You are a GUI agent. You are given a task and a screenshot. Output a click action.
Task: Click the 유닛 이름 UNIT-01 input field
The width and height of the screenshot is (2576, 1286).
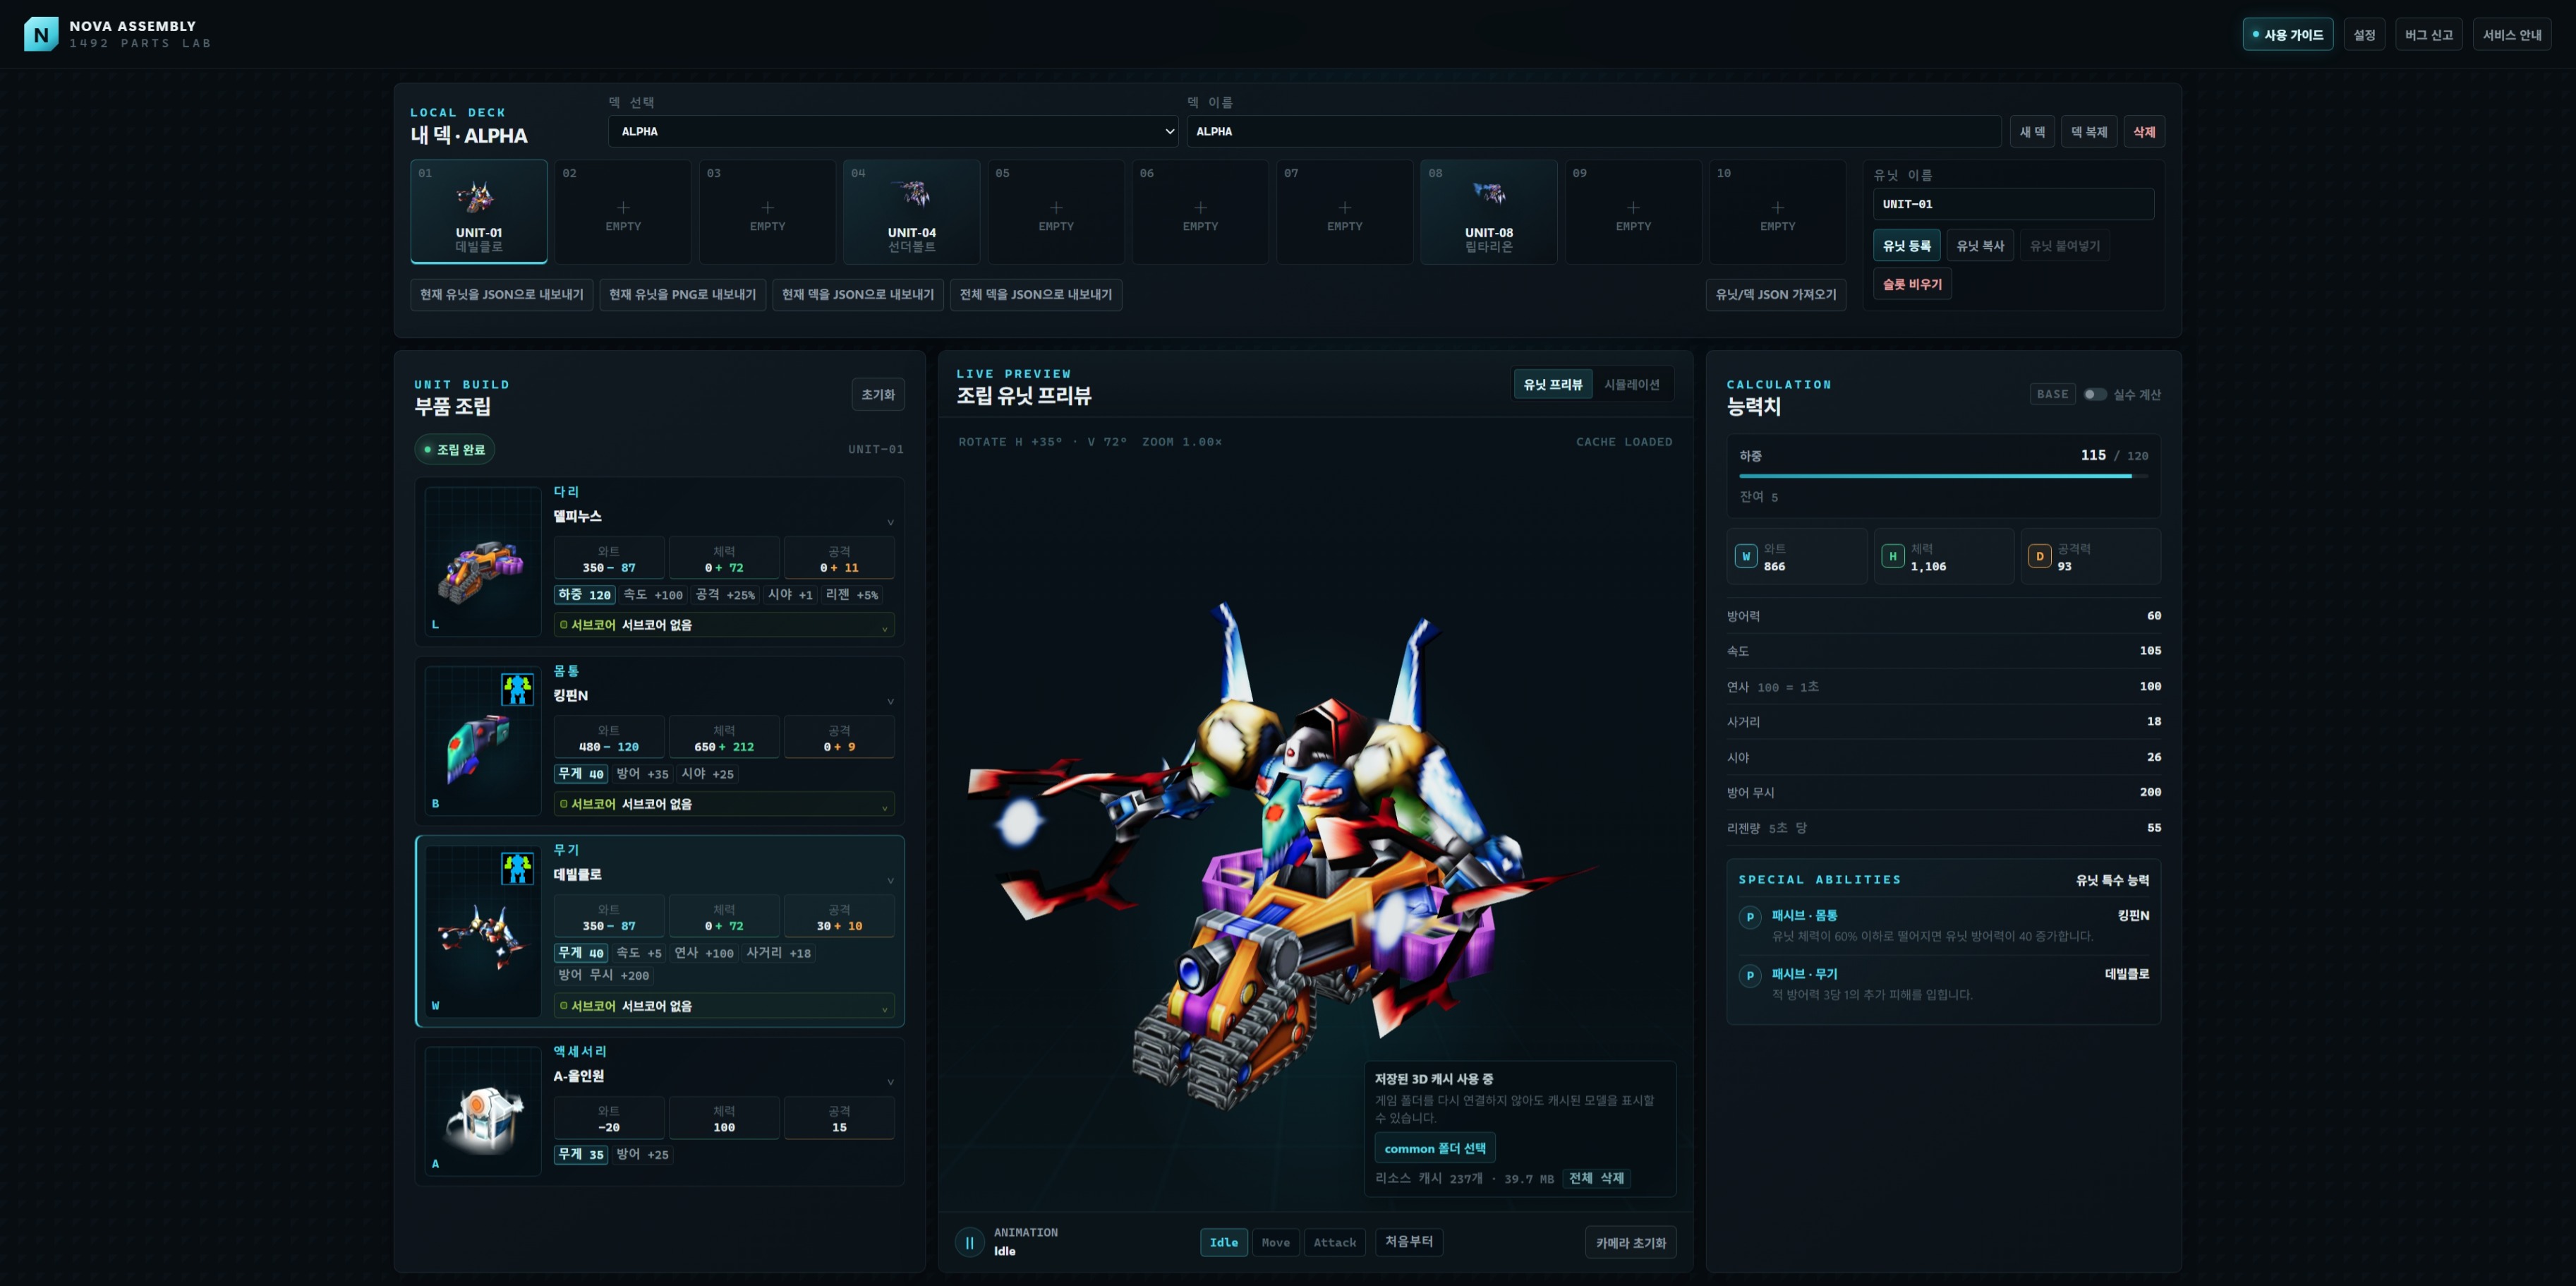(2013, 204)
